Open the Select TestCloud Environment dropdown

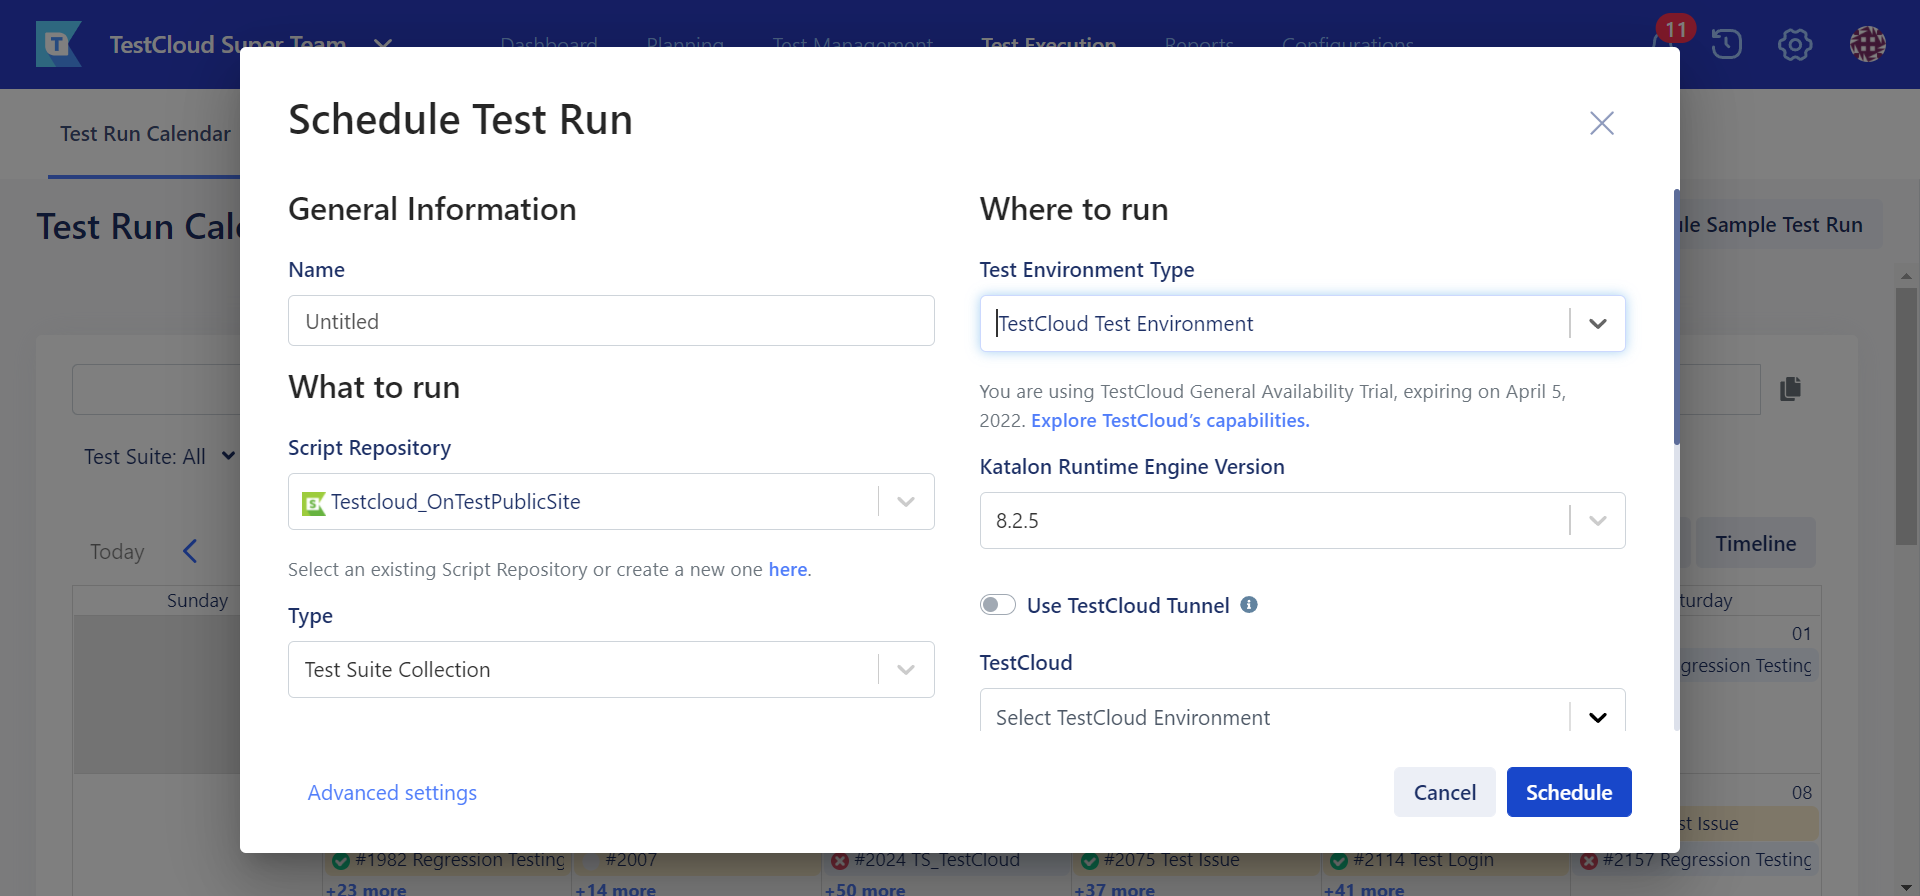tap(1302, 711)
